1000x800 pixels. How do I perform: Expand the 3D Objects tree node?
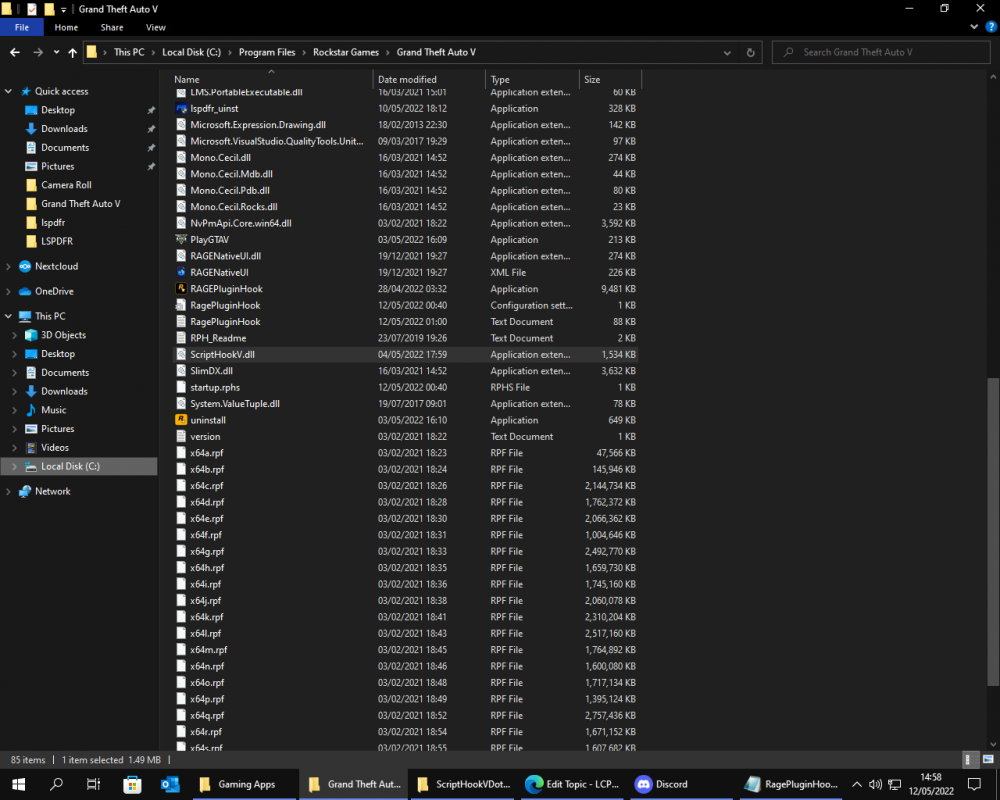point(15,335)
